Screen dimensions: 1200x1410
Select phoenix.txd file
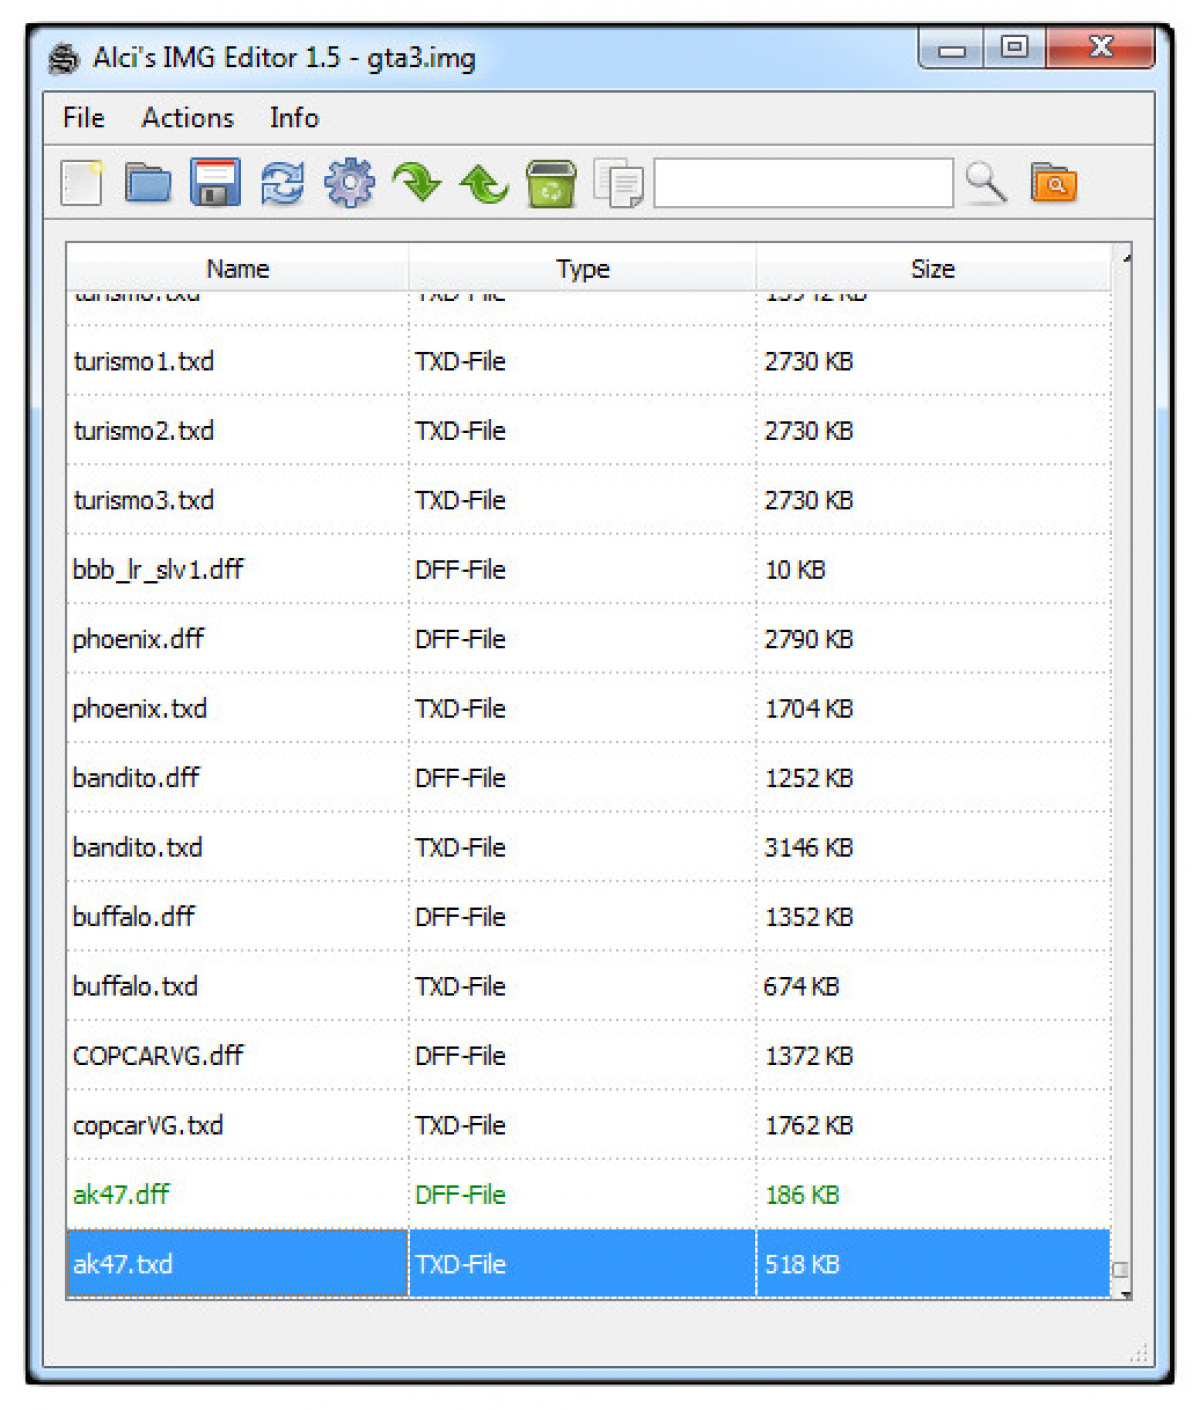tap(588, 709)
